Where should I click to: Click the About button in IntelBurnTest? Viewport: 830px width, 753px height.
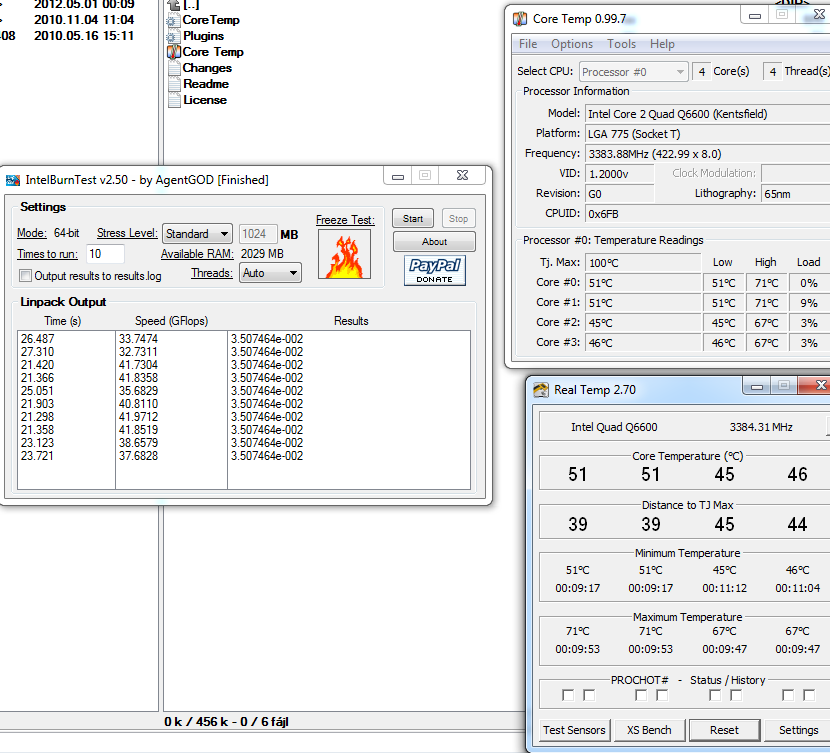click(434, 242)
